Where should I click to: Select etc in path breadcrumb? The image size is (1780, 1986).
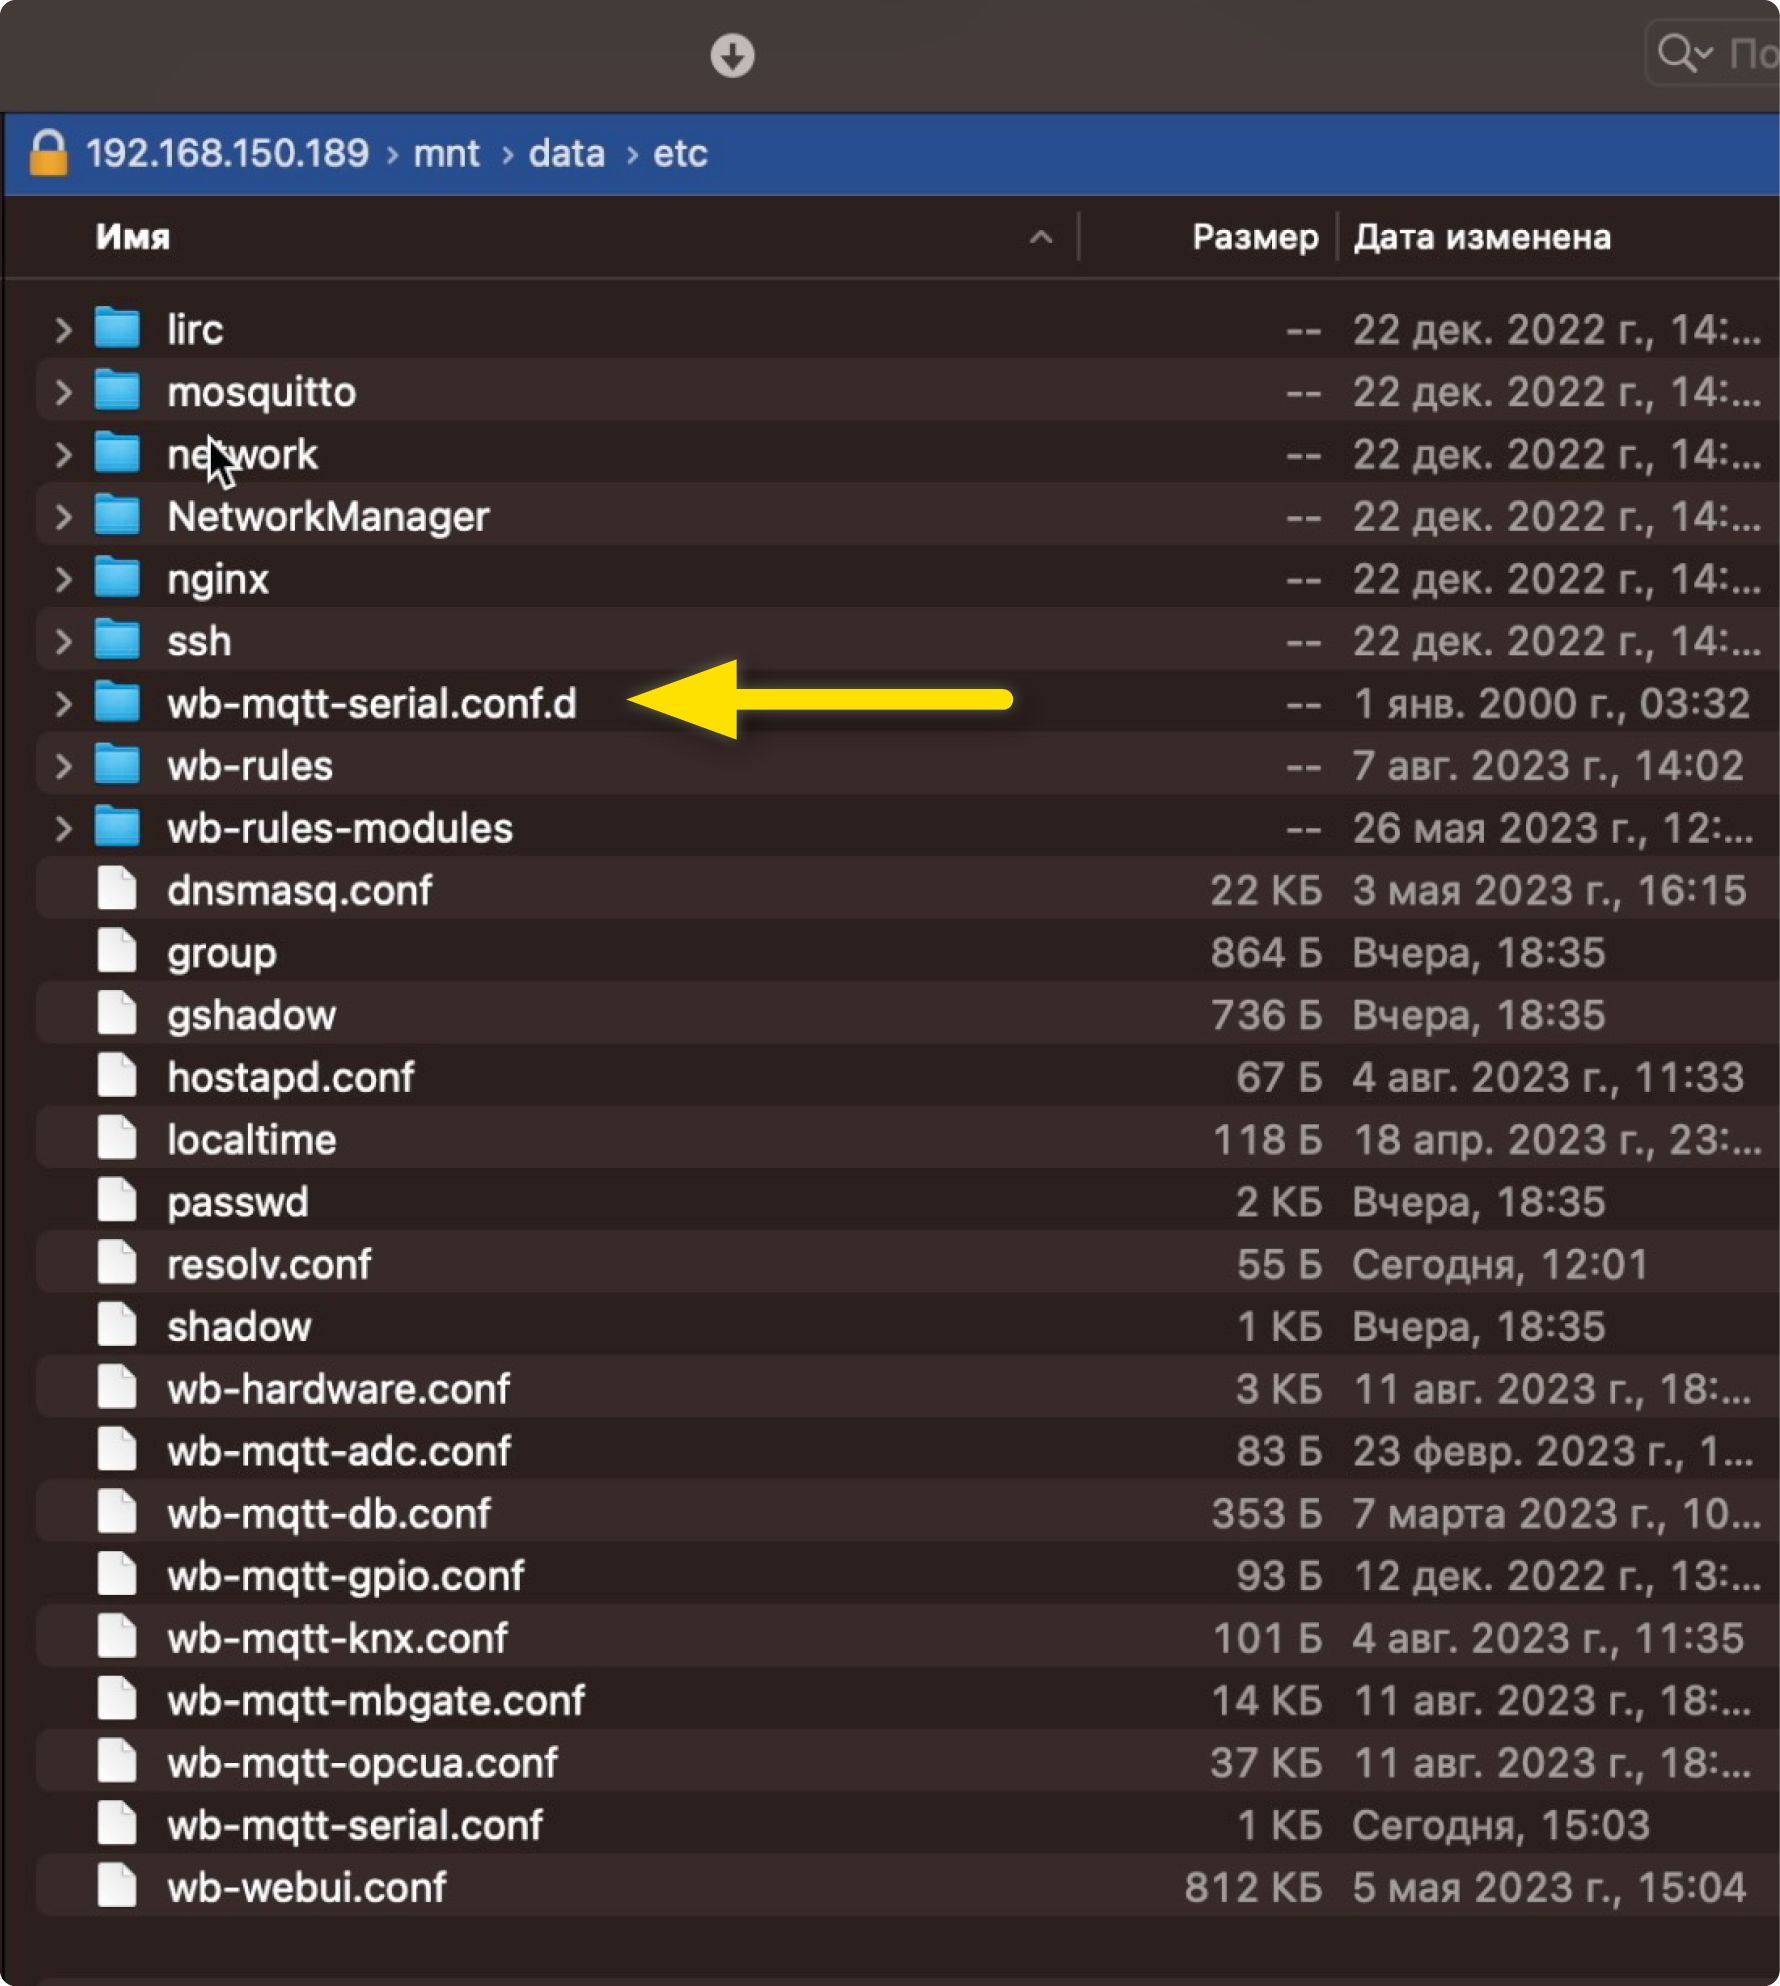coord(680,153)
